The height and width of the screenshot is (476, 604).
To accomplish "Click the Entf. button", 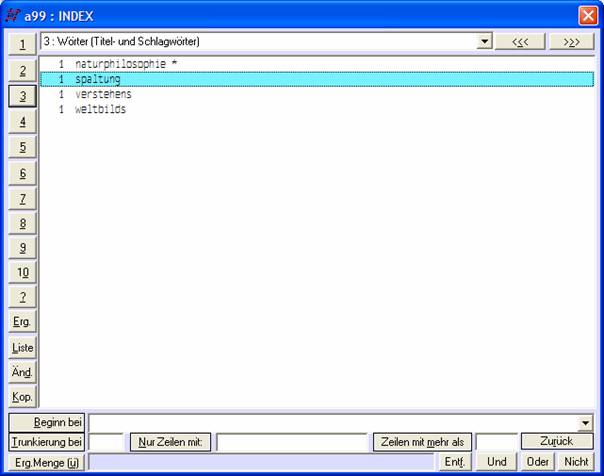I will pyautogui.click(x=455, y=462).
